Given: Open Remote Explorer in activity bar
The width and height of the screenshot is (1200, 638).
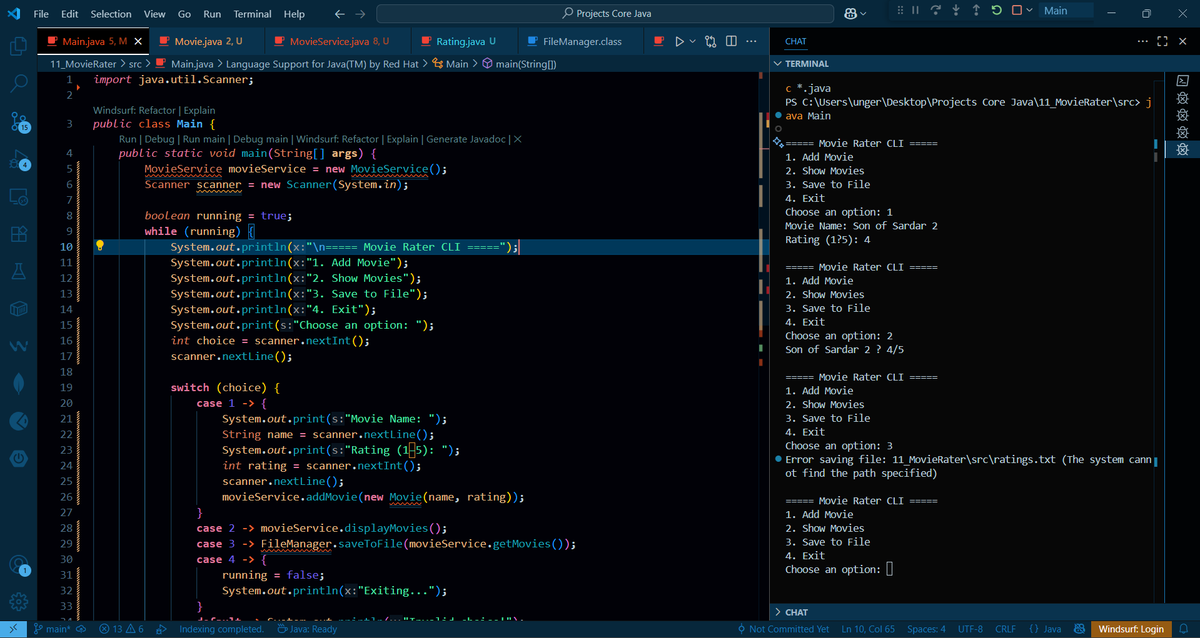Looking at the screenshot, I should click(19, 197).
